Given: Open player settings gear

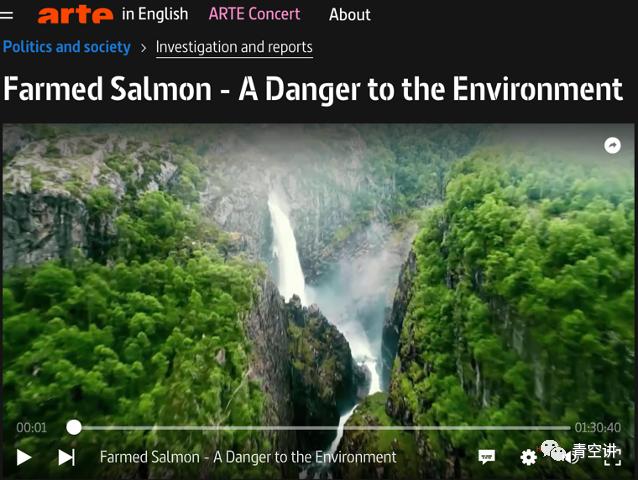Looking at the screenshot, I should (528, 457).
